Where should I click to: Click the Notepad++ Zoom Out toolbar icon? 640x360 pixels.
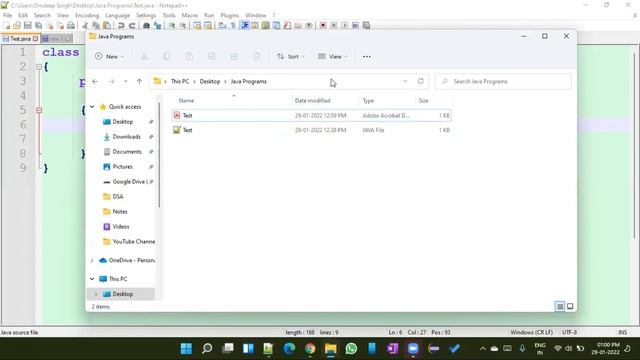(x=182, y=25)
